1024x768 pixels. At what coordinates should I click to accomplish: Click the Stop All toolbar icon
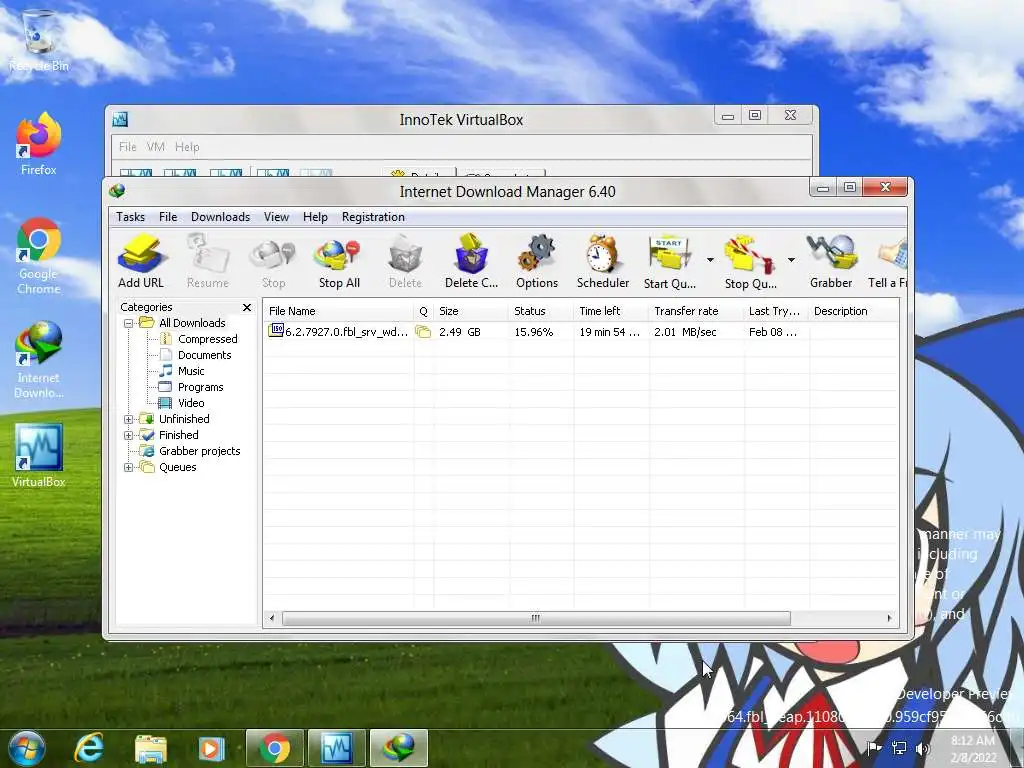(339, 262)
